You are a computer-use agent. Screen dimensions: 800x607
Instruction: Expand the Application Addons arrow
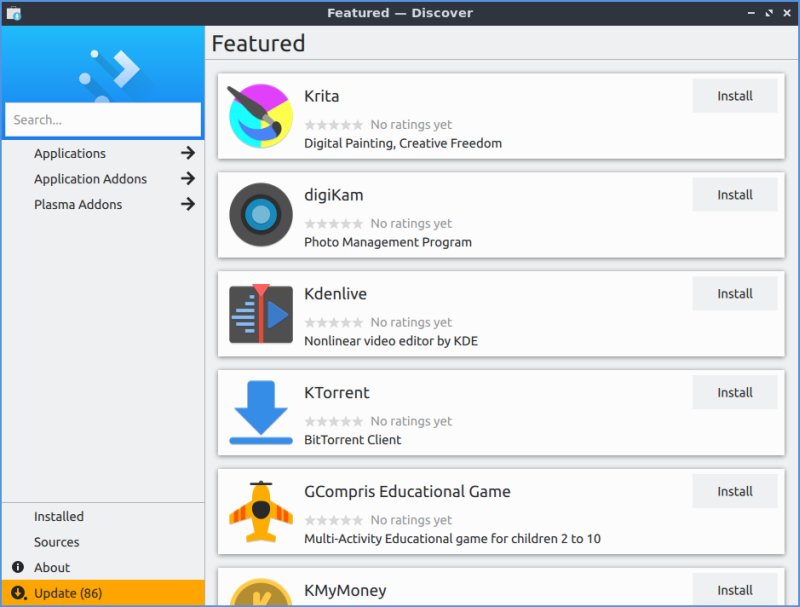[x=187, y=179]
